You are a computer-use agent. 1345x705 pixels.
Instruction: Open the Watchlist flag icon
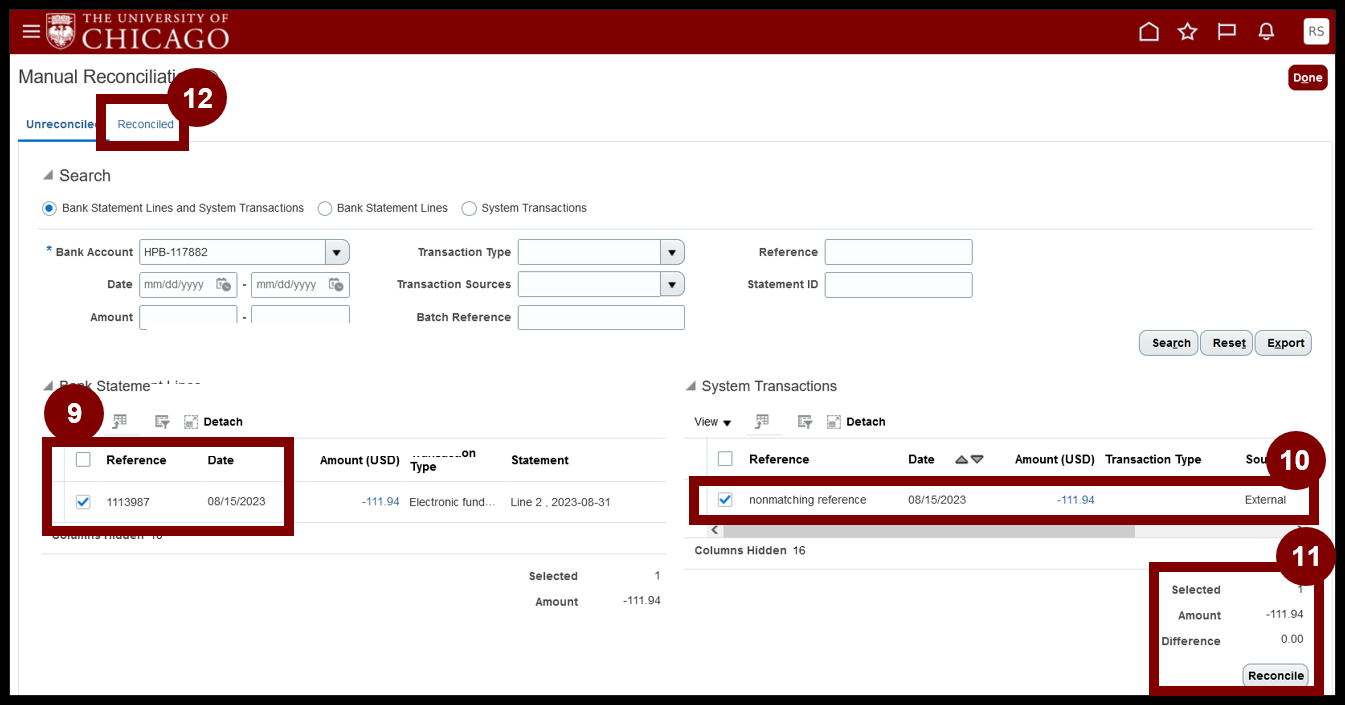point(1227,32)
